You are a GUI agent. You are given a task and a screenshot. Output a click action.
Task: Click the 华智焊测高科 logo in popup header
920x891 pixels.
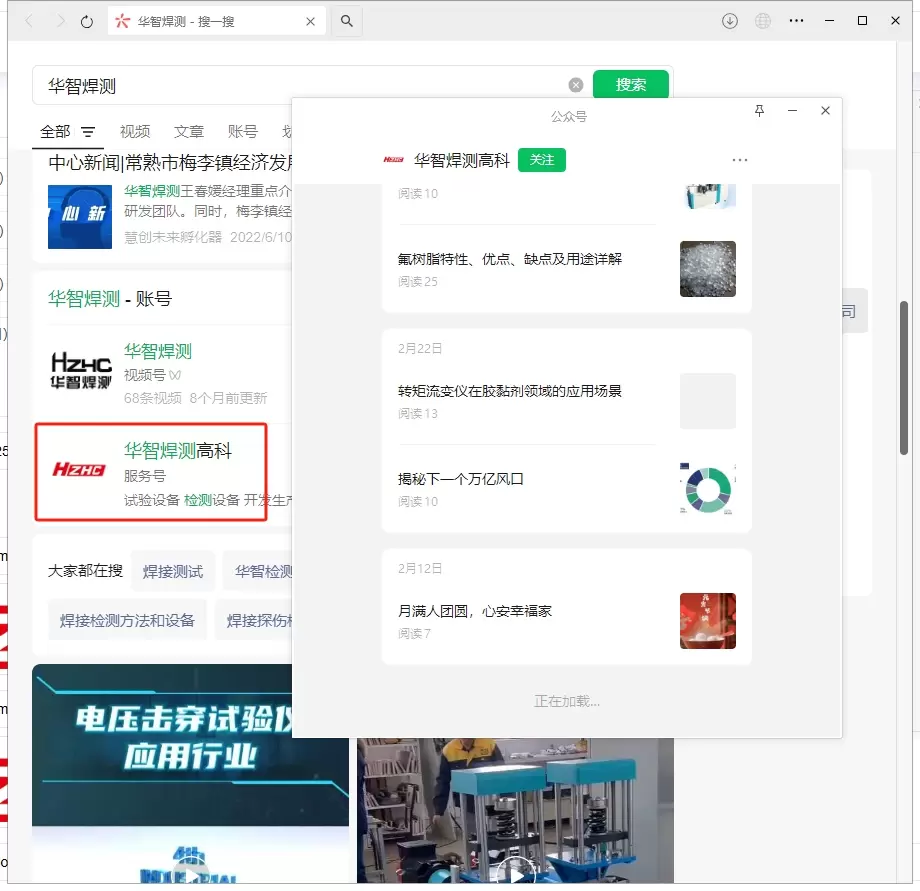tap(393, 160)
